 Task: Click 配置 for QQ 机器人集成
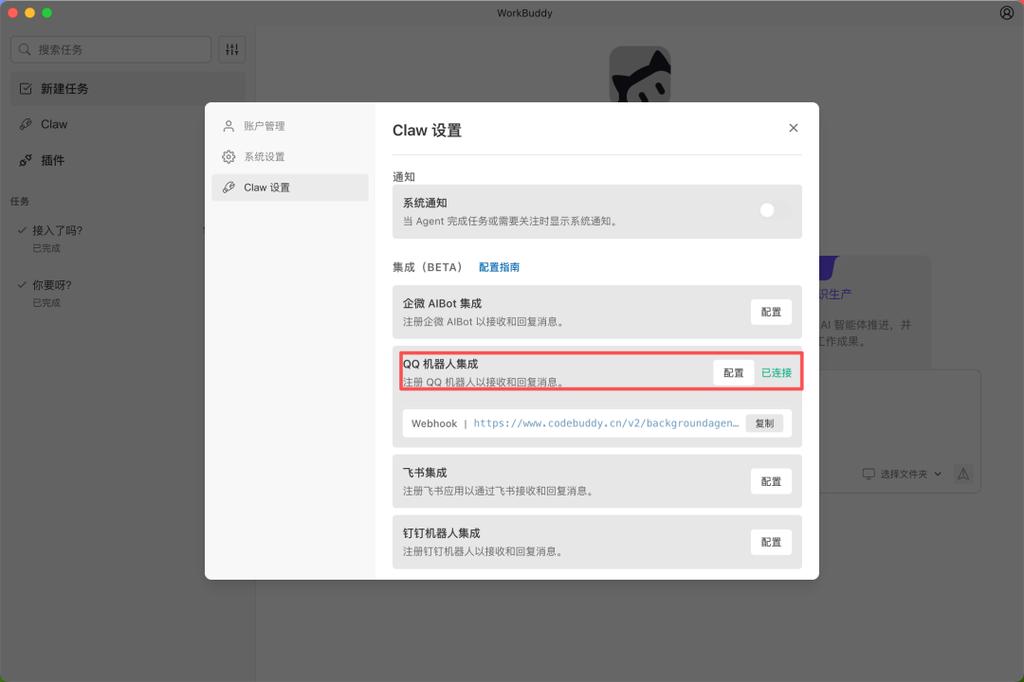[733, 372]
